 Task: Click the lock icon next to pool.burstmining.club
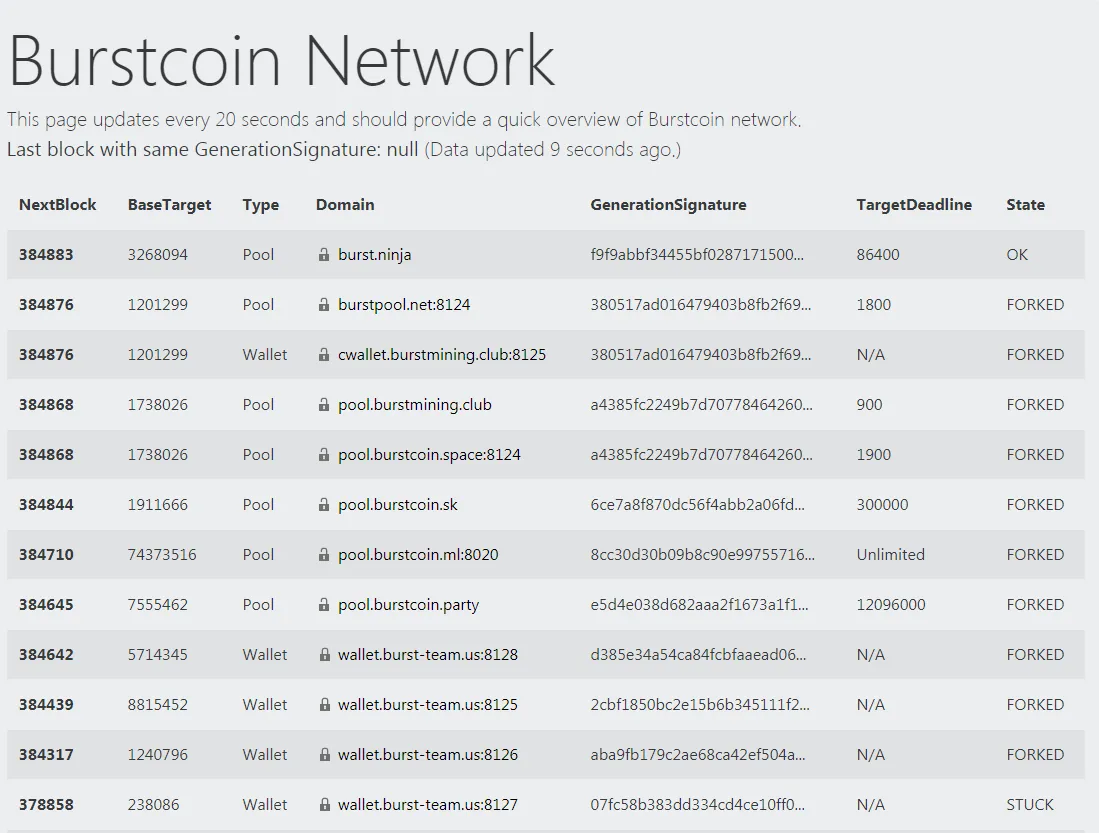coord(324,405)
